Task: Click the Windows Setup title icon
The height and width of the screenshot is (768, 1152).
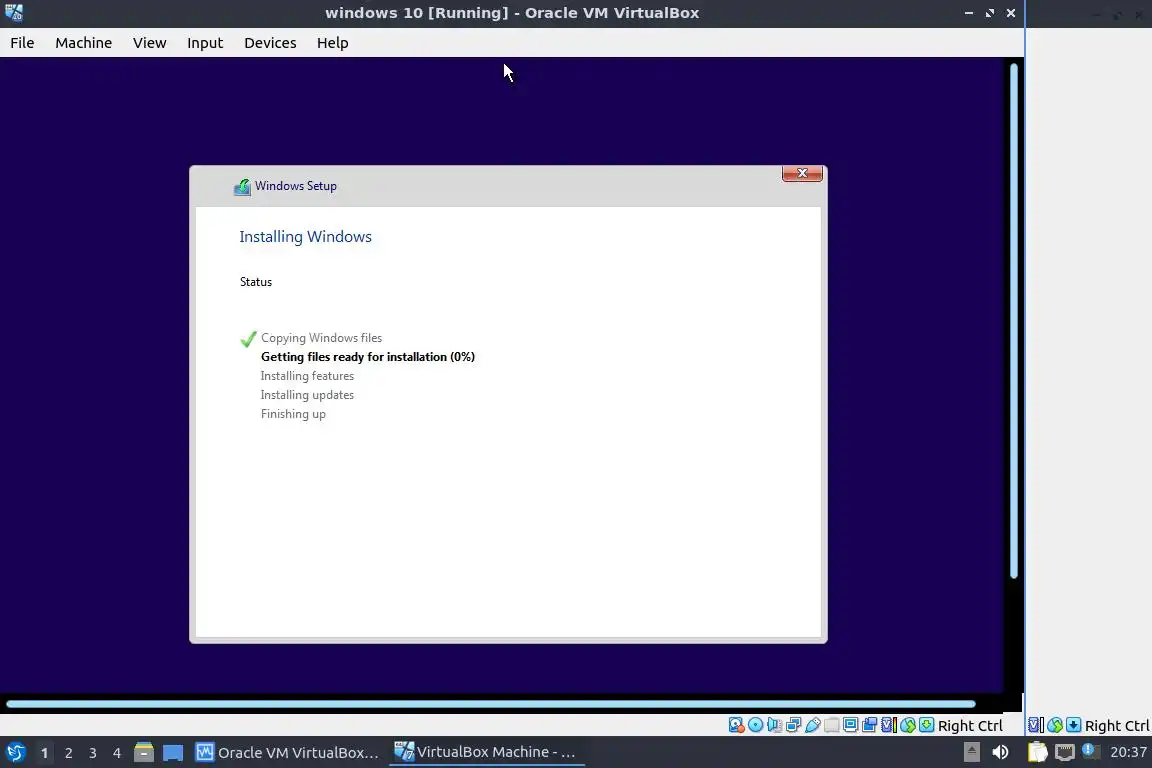Action: [x=242, y=187]
